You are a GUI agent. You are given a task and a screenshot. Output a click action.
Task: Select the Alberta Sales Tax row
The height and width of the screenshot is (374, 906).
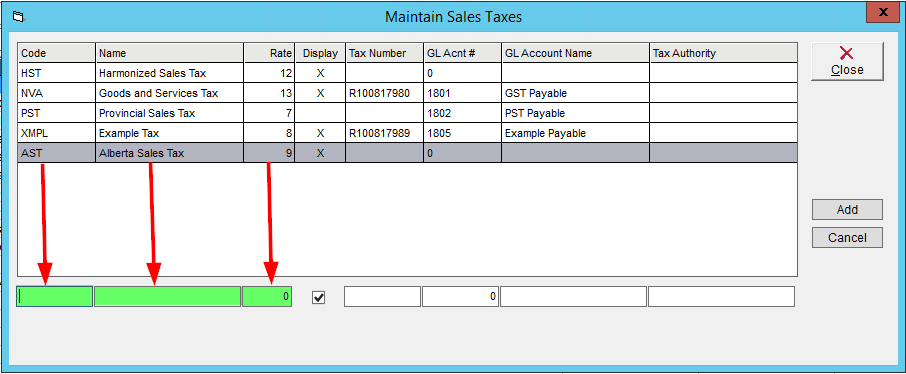(407, 153)
